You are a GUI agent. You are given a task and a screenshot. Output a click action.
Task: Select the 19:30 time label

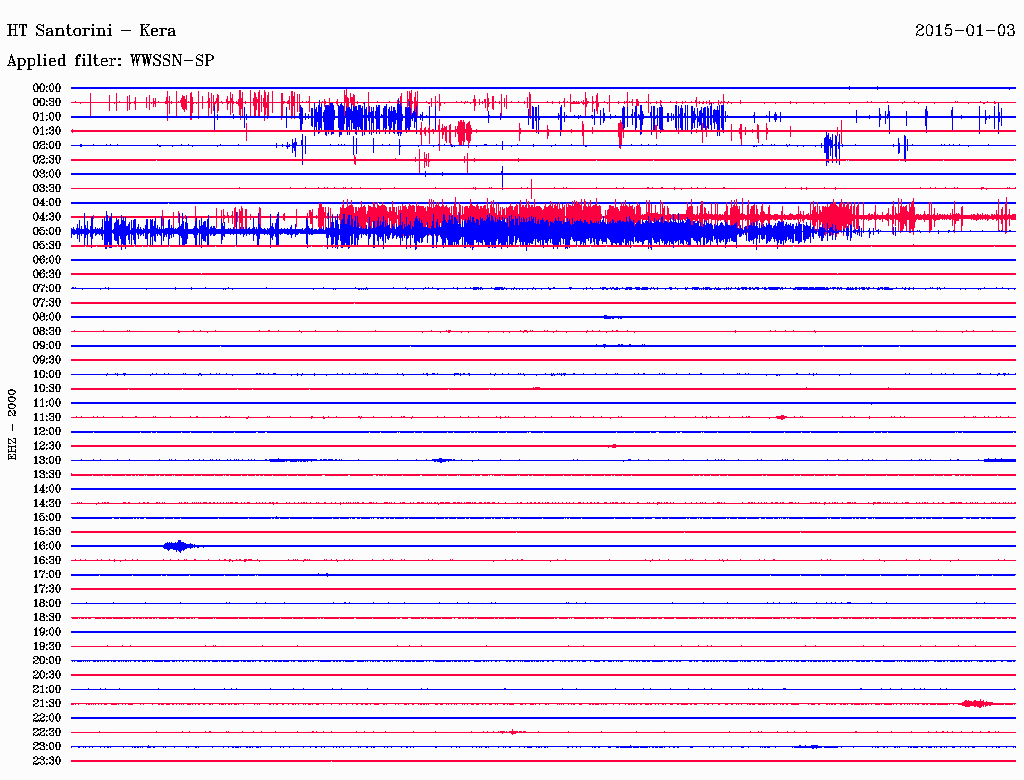pos(47,646)
